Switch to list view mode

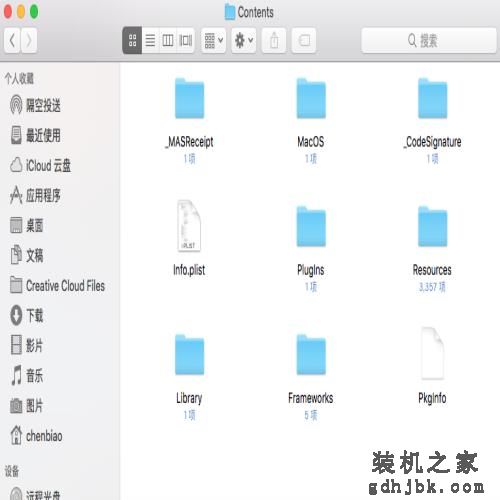point(150,40)
